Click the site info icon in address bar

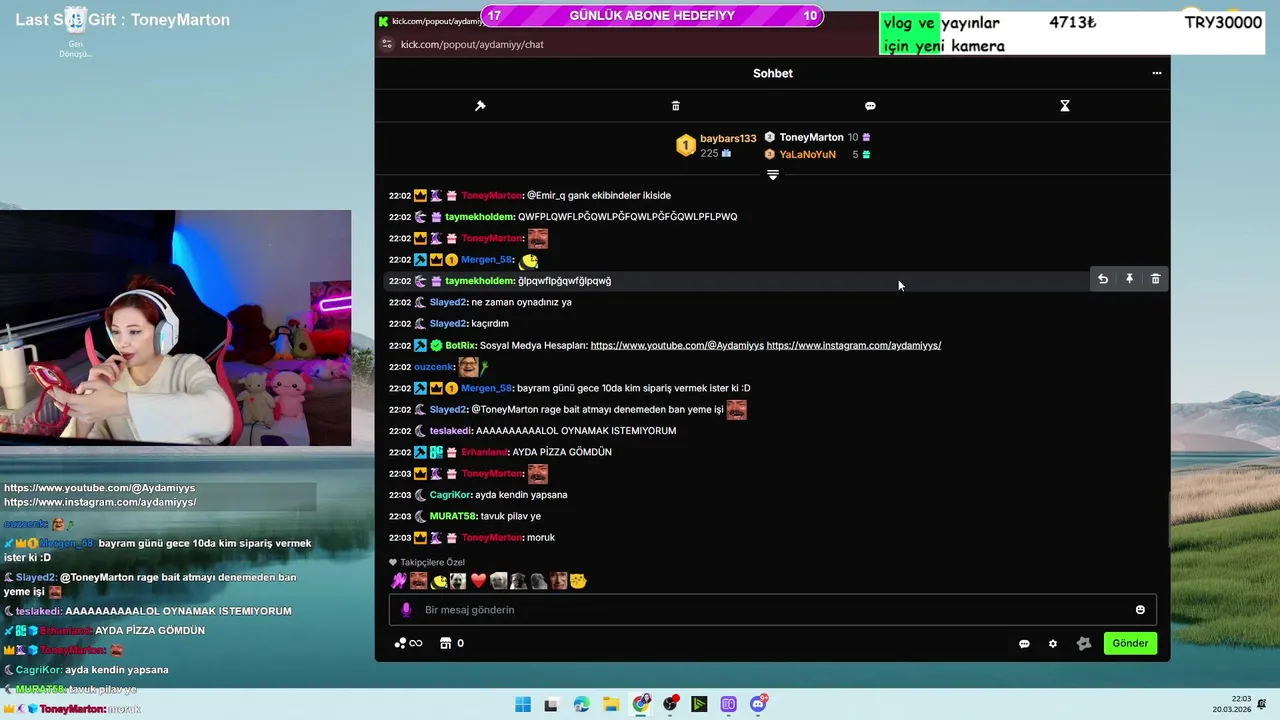[x=387, y=44]
